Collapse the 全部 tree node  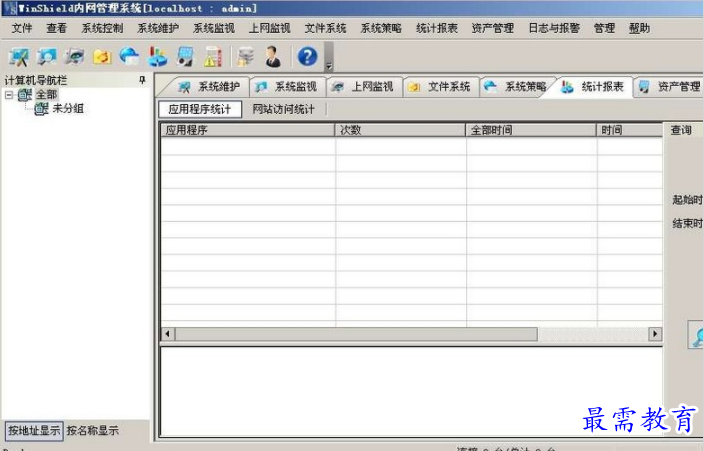click(x=9, y=95)
